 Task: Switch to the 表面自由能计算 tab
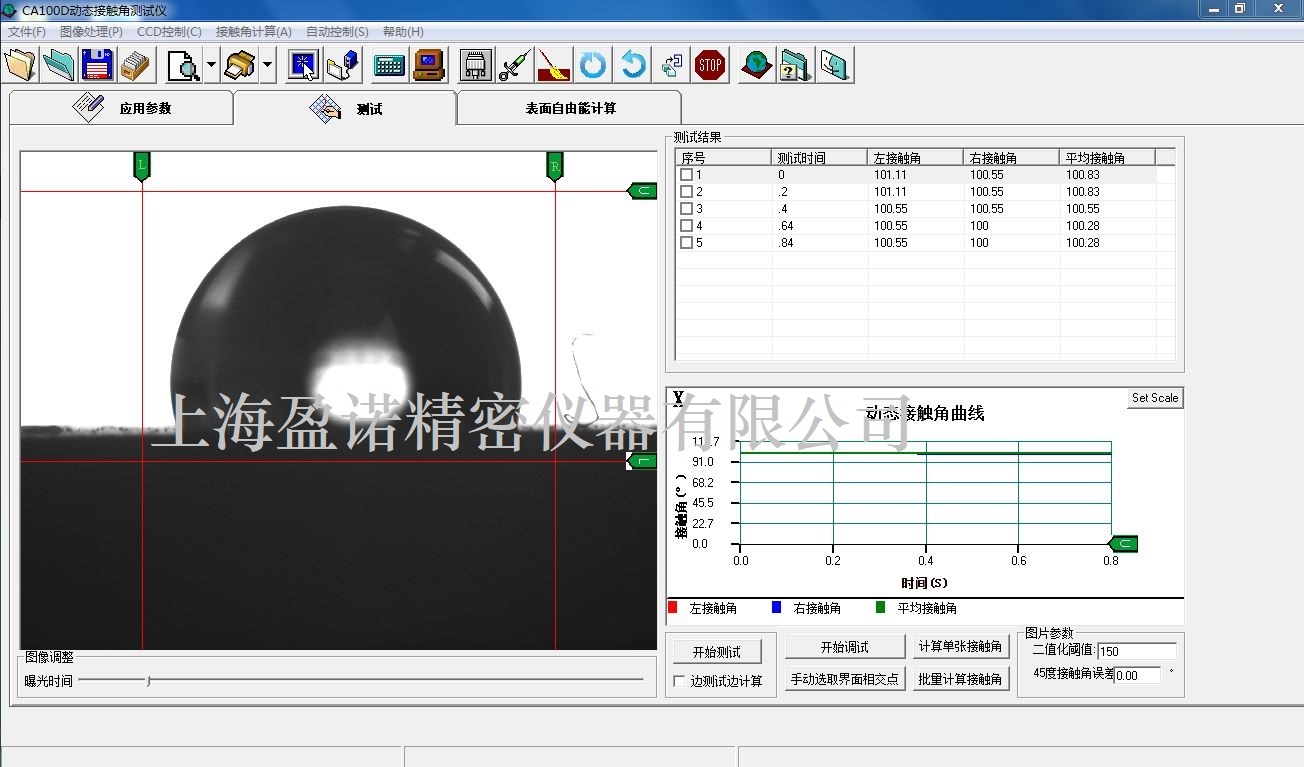tap(570, 108)
